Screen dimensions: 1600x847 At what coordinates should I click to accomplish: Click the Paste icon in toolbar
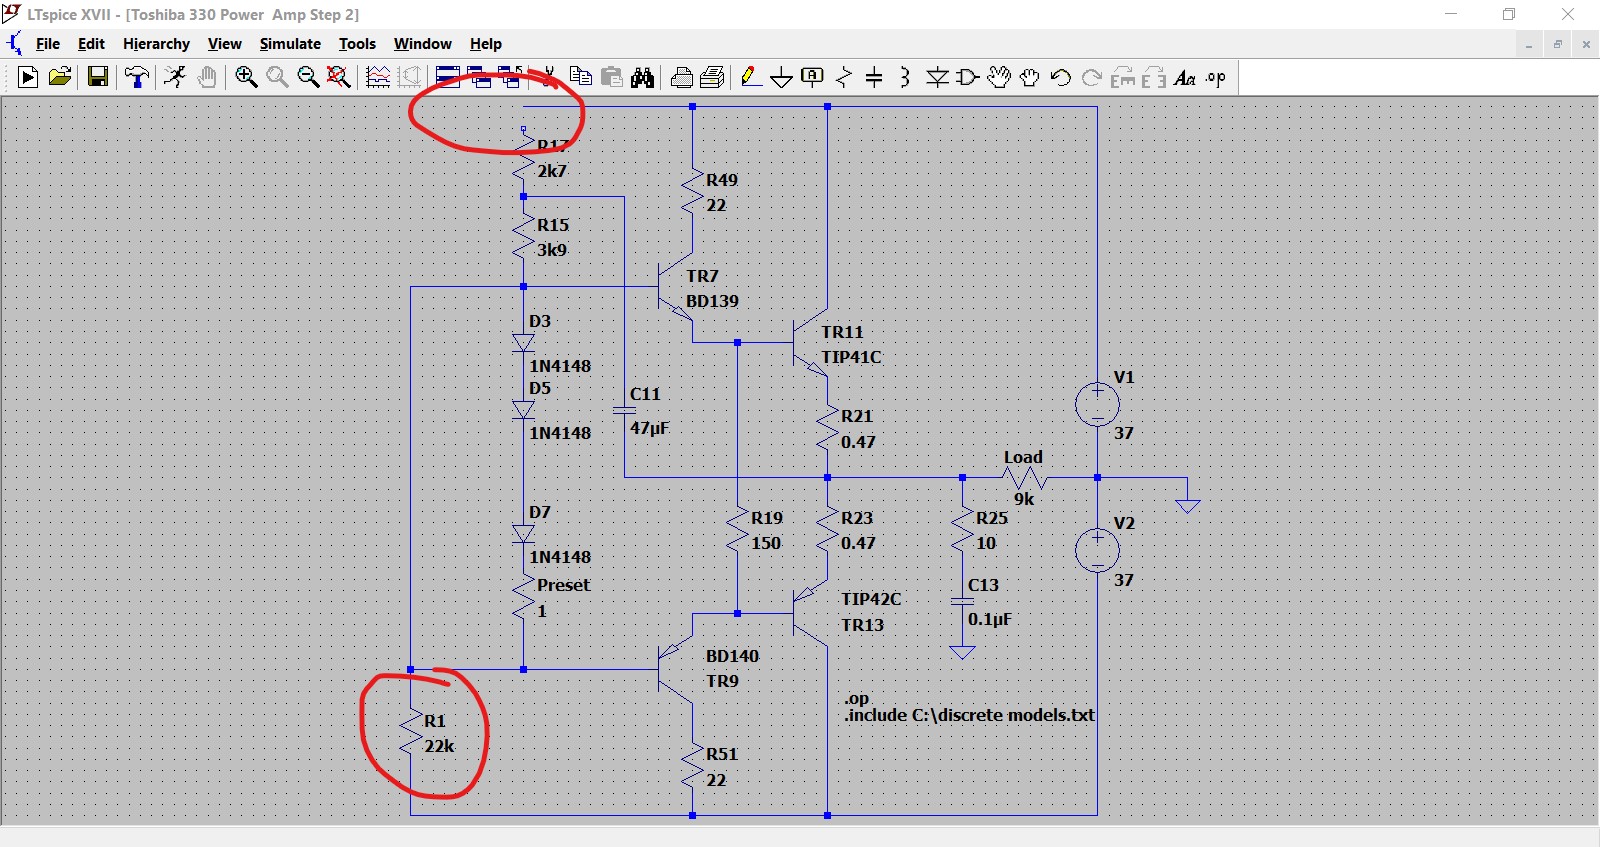612,77
